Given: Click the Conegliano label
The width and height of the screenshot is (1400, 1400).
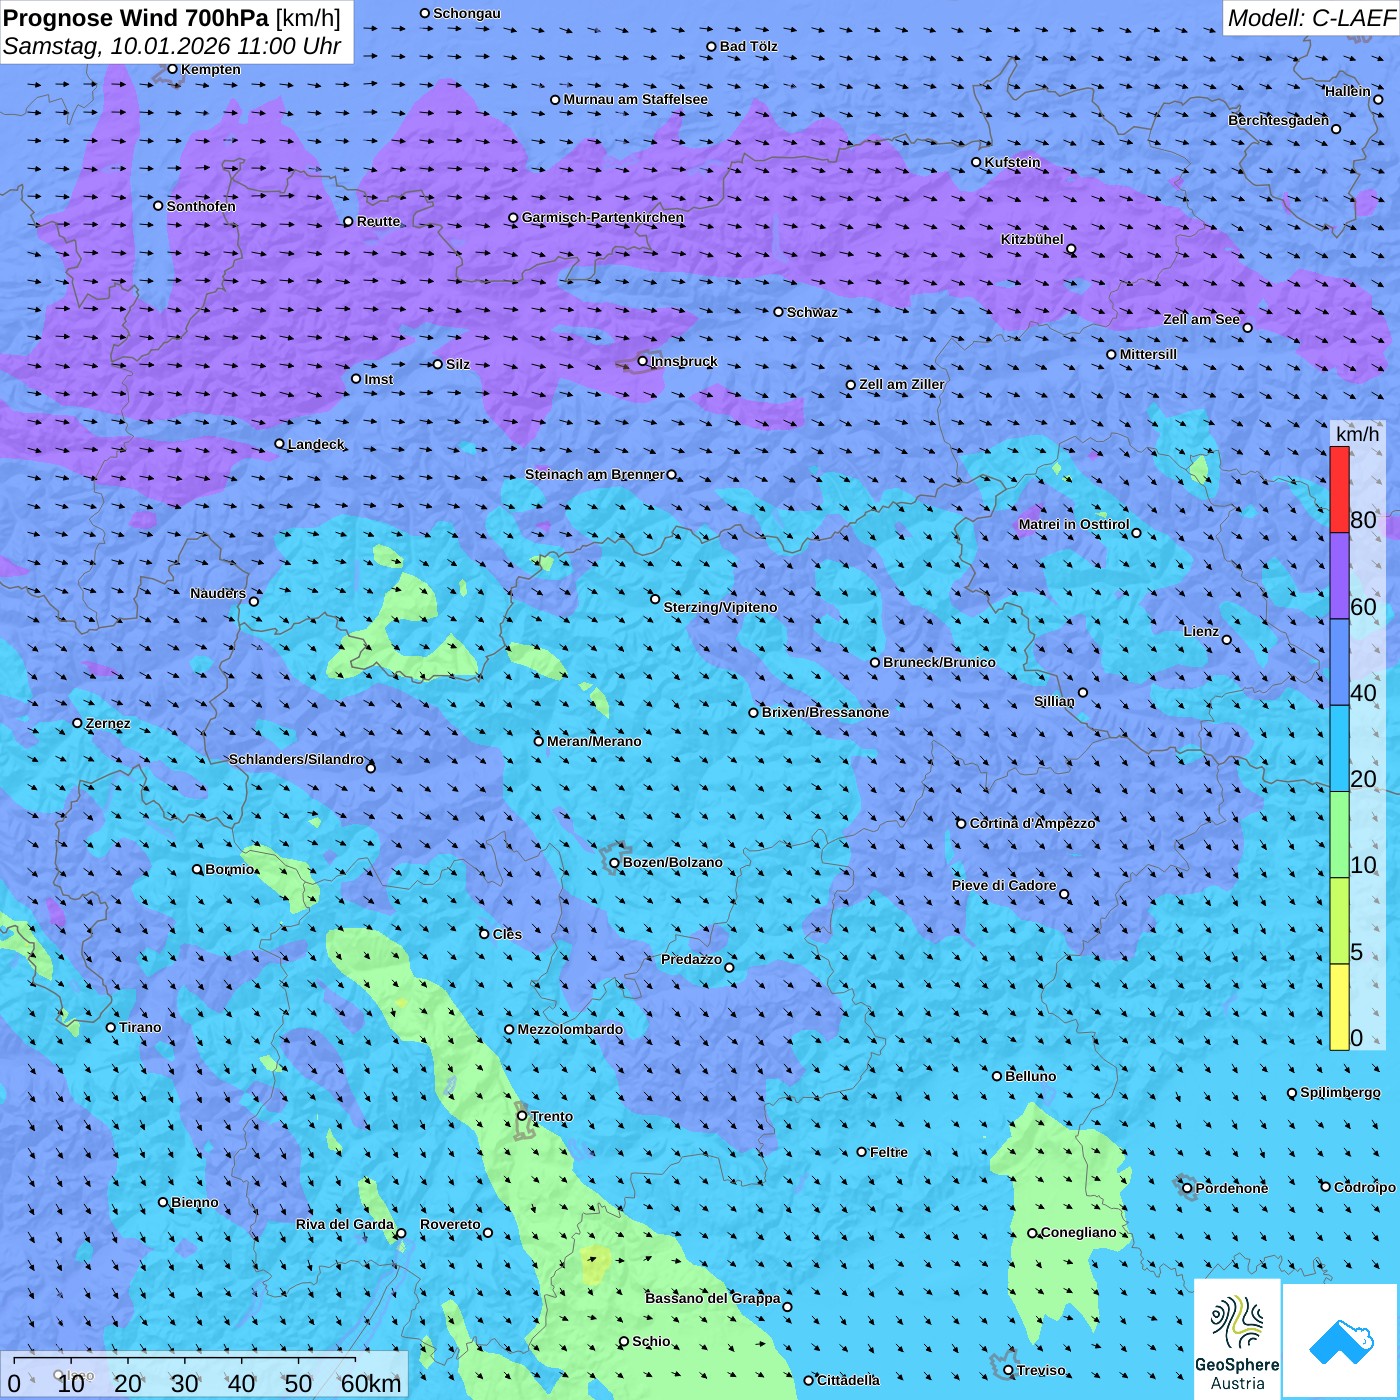Looking at the screenshot, I should click(x=1078, y=1232).
